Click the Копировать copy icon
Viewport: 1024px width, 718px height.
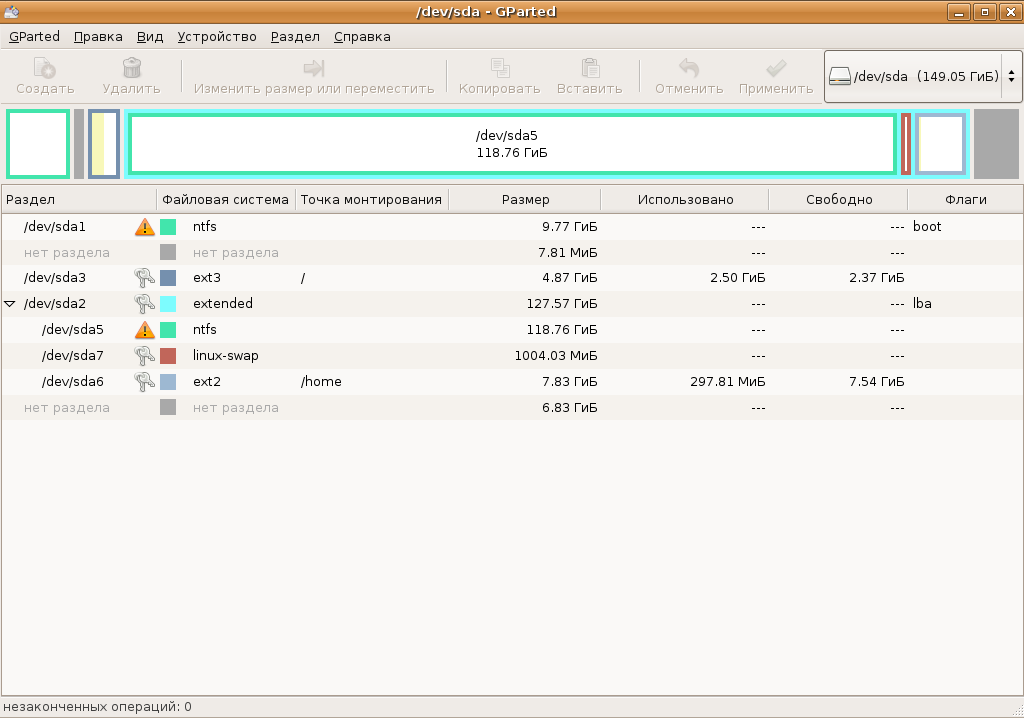click(x=499, y=69)
